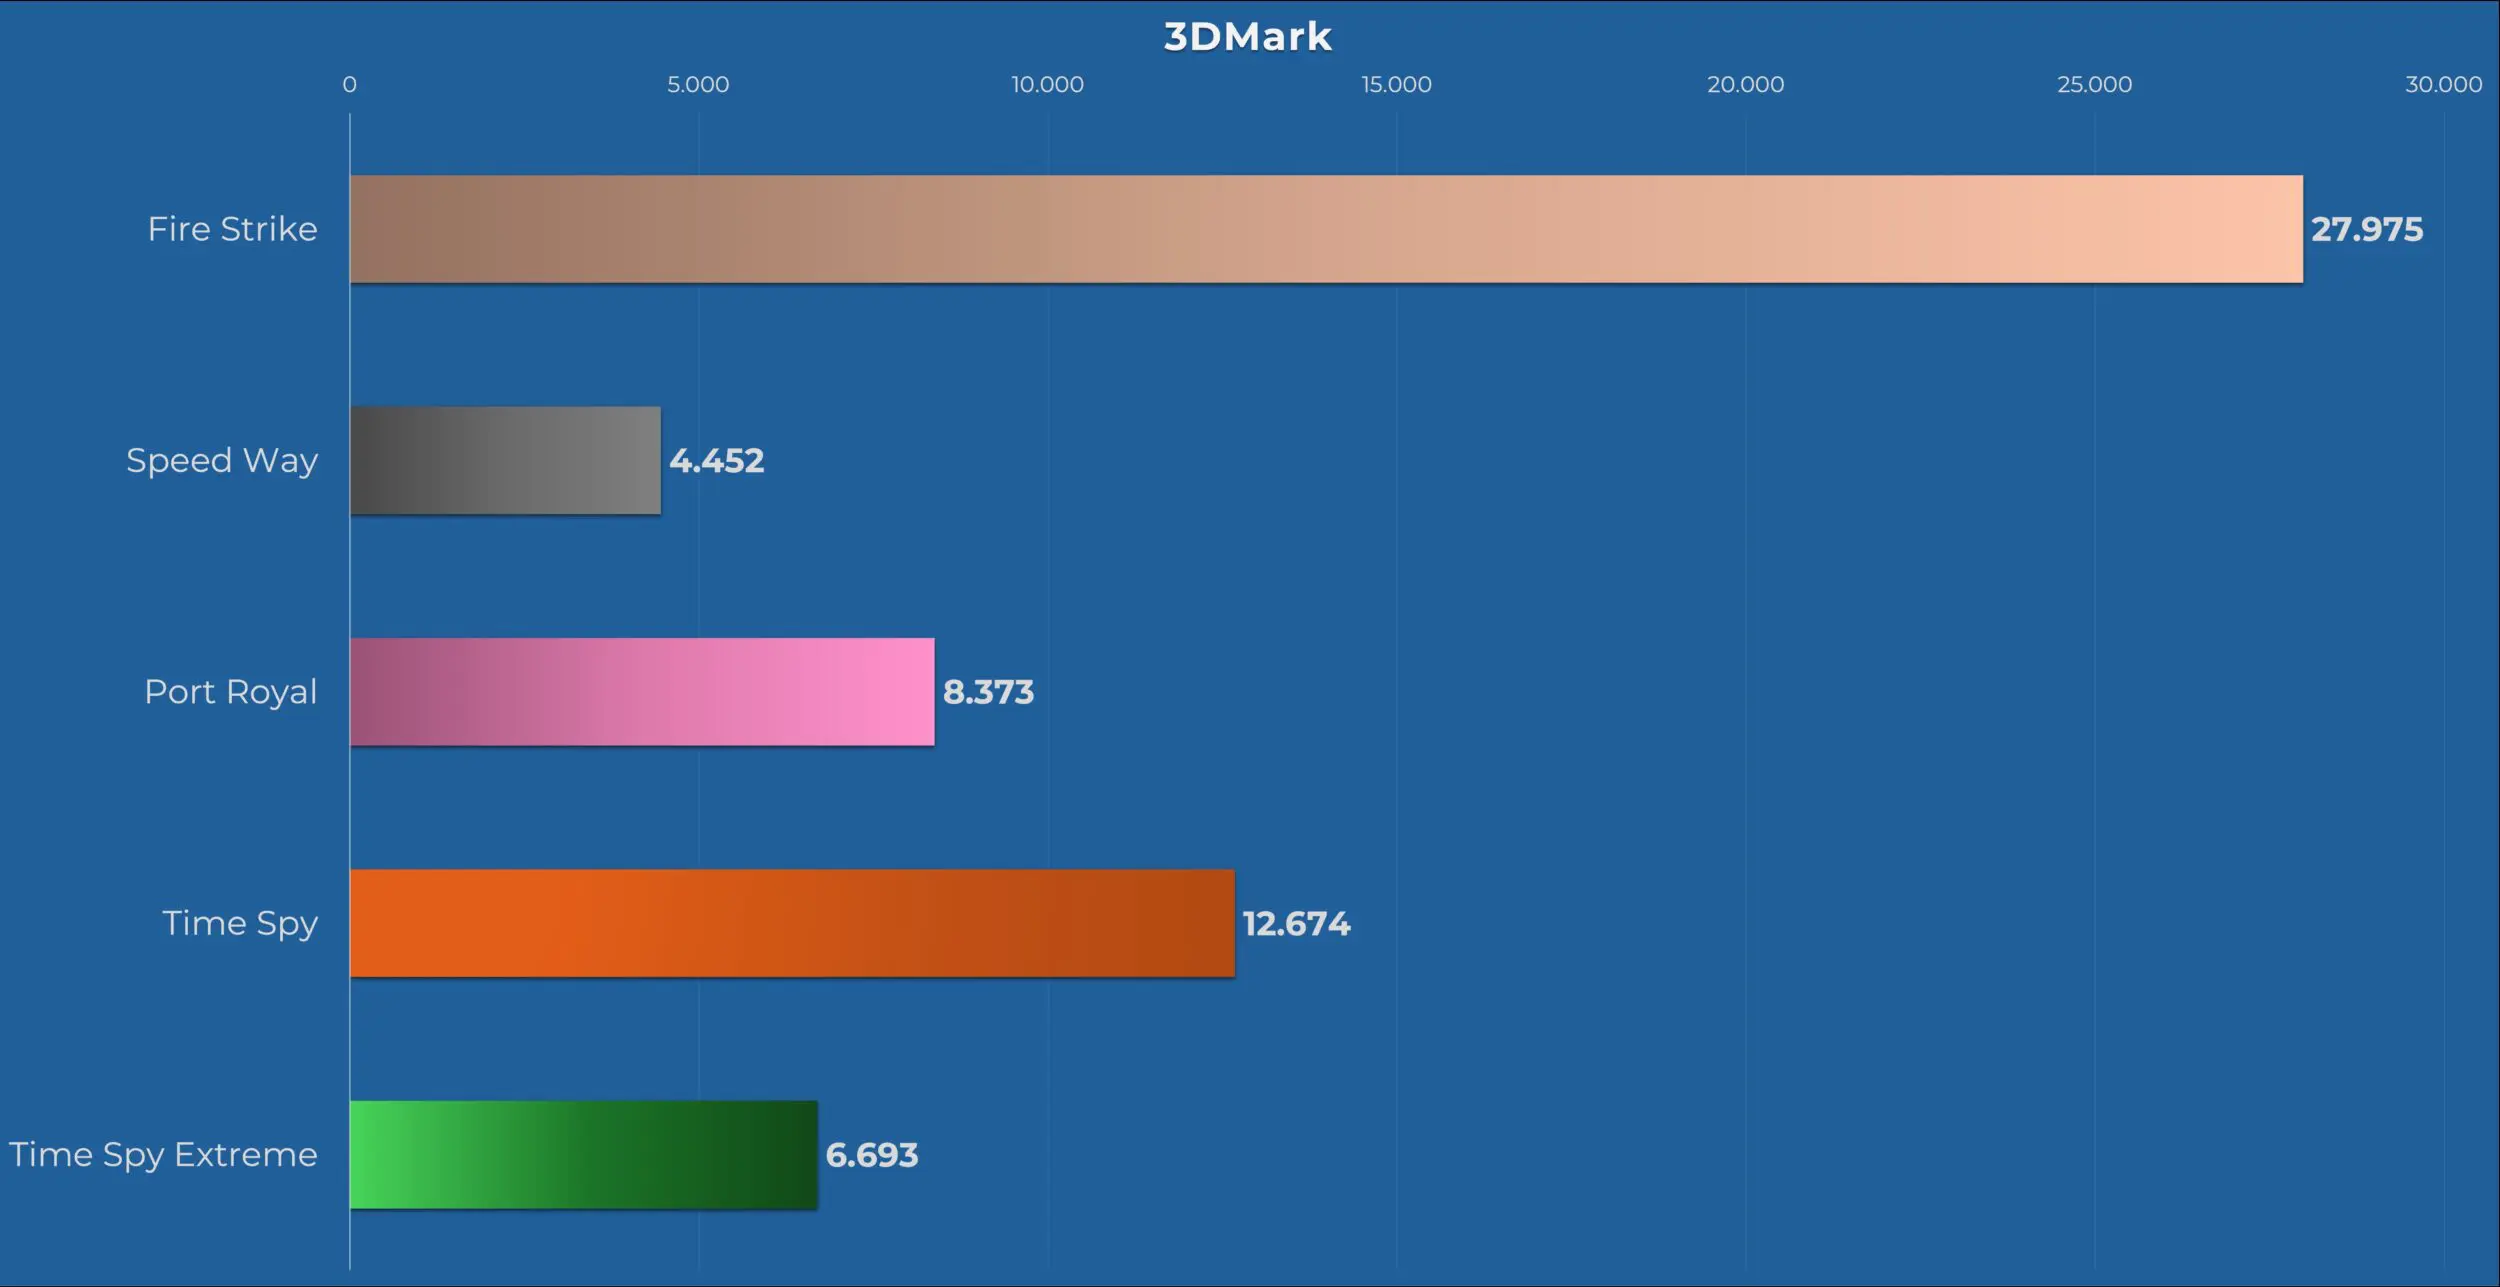The height and width of the screenshot is (1287, 2500).
Task: Click the 15.000 axis tick label
Action: [x=1396, y=85]
